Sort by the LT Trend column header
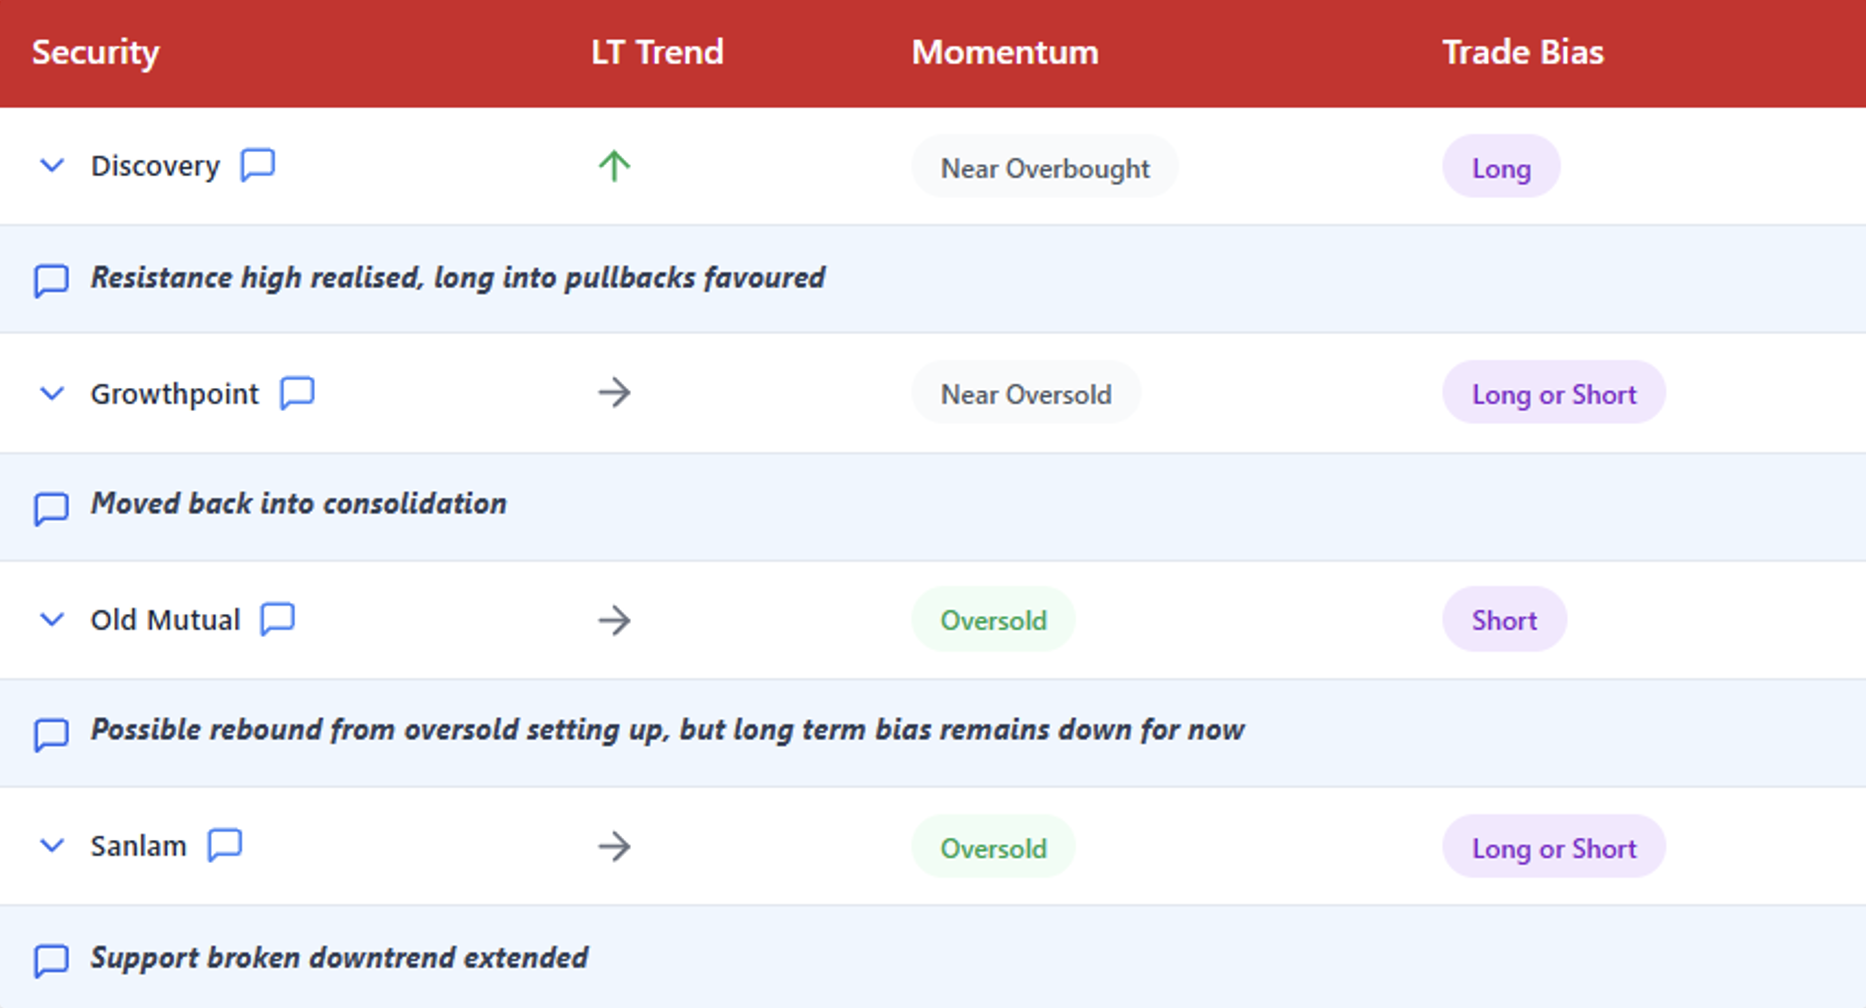Viewport: 1866px width, 1008px height. tap(657, 52)
